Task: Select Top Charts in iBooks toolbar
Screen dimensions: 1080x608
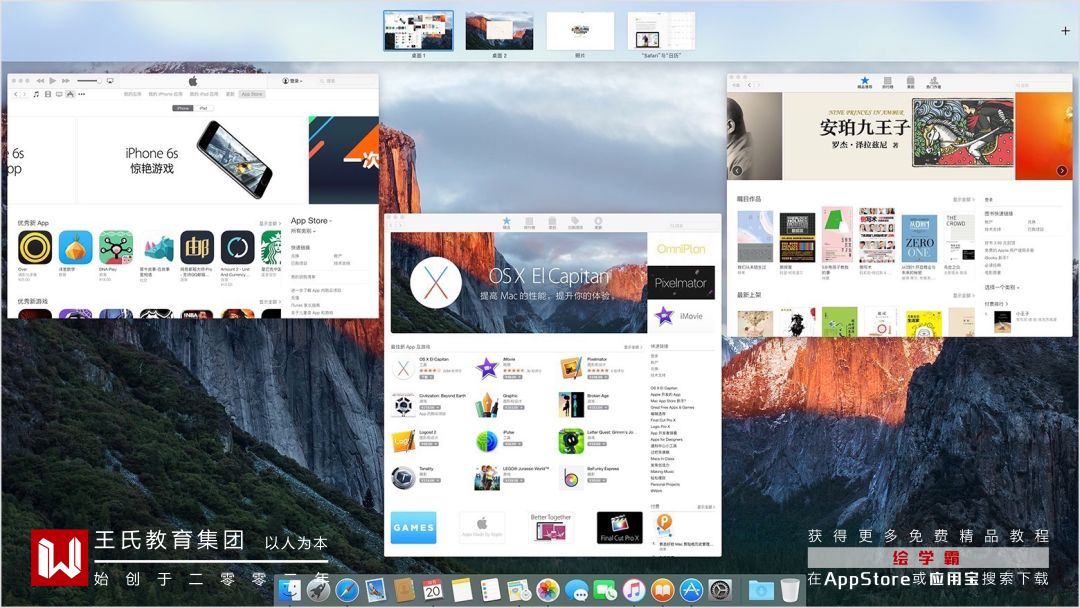Action: pyautogui.click(x=888, y=83)
